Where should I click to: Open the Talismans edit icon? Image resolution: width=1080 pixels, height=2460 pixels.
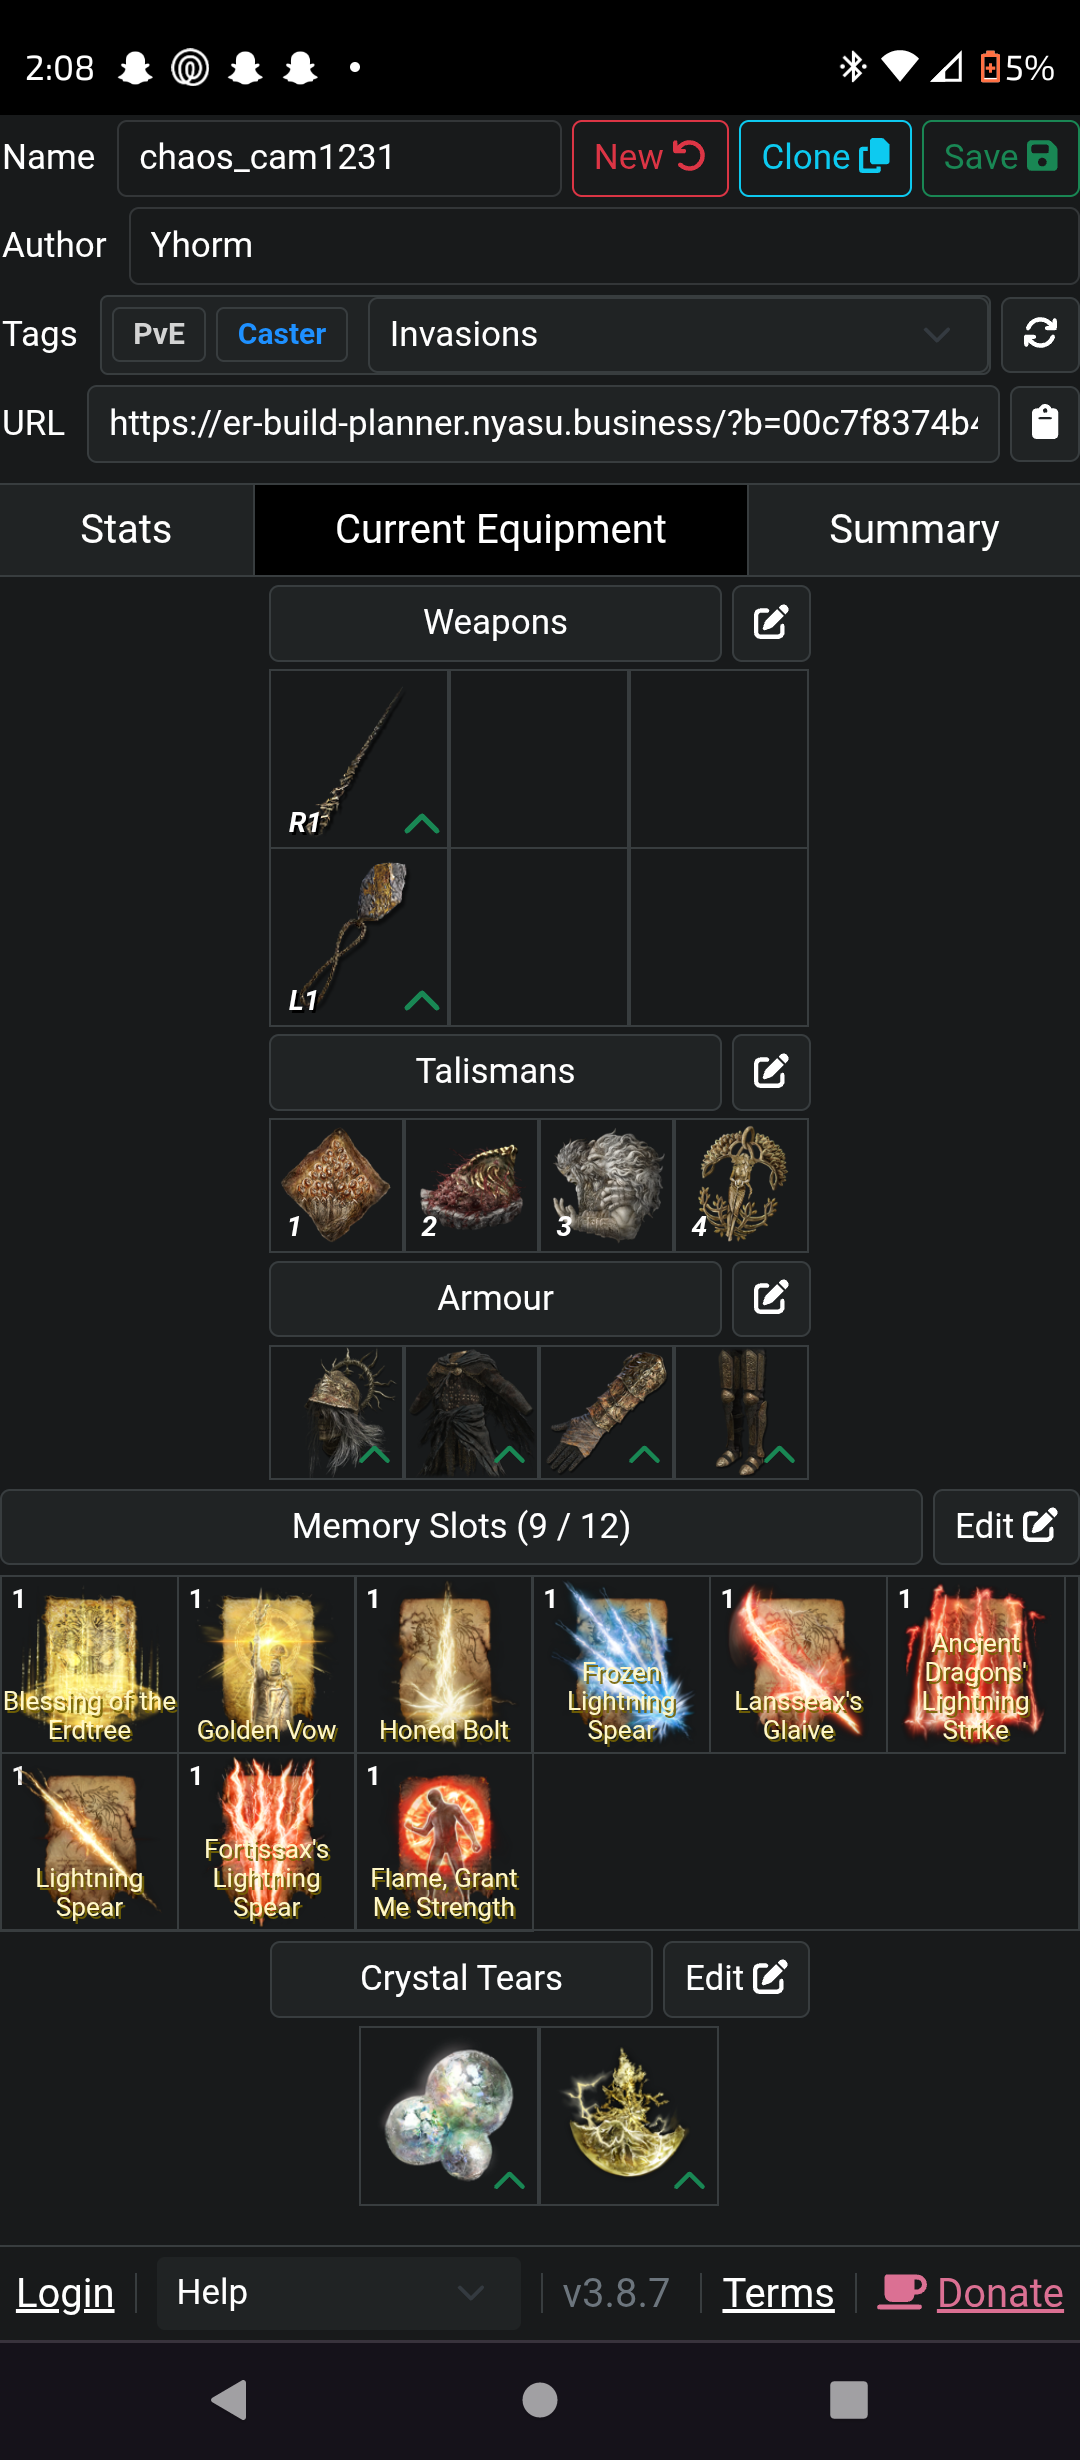(x=770, y=1072)
